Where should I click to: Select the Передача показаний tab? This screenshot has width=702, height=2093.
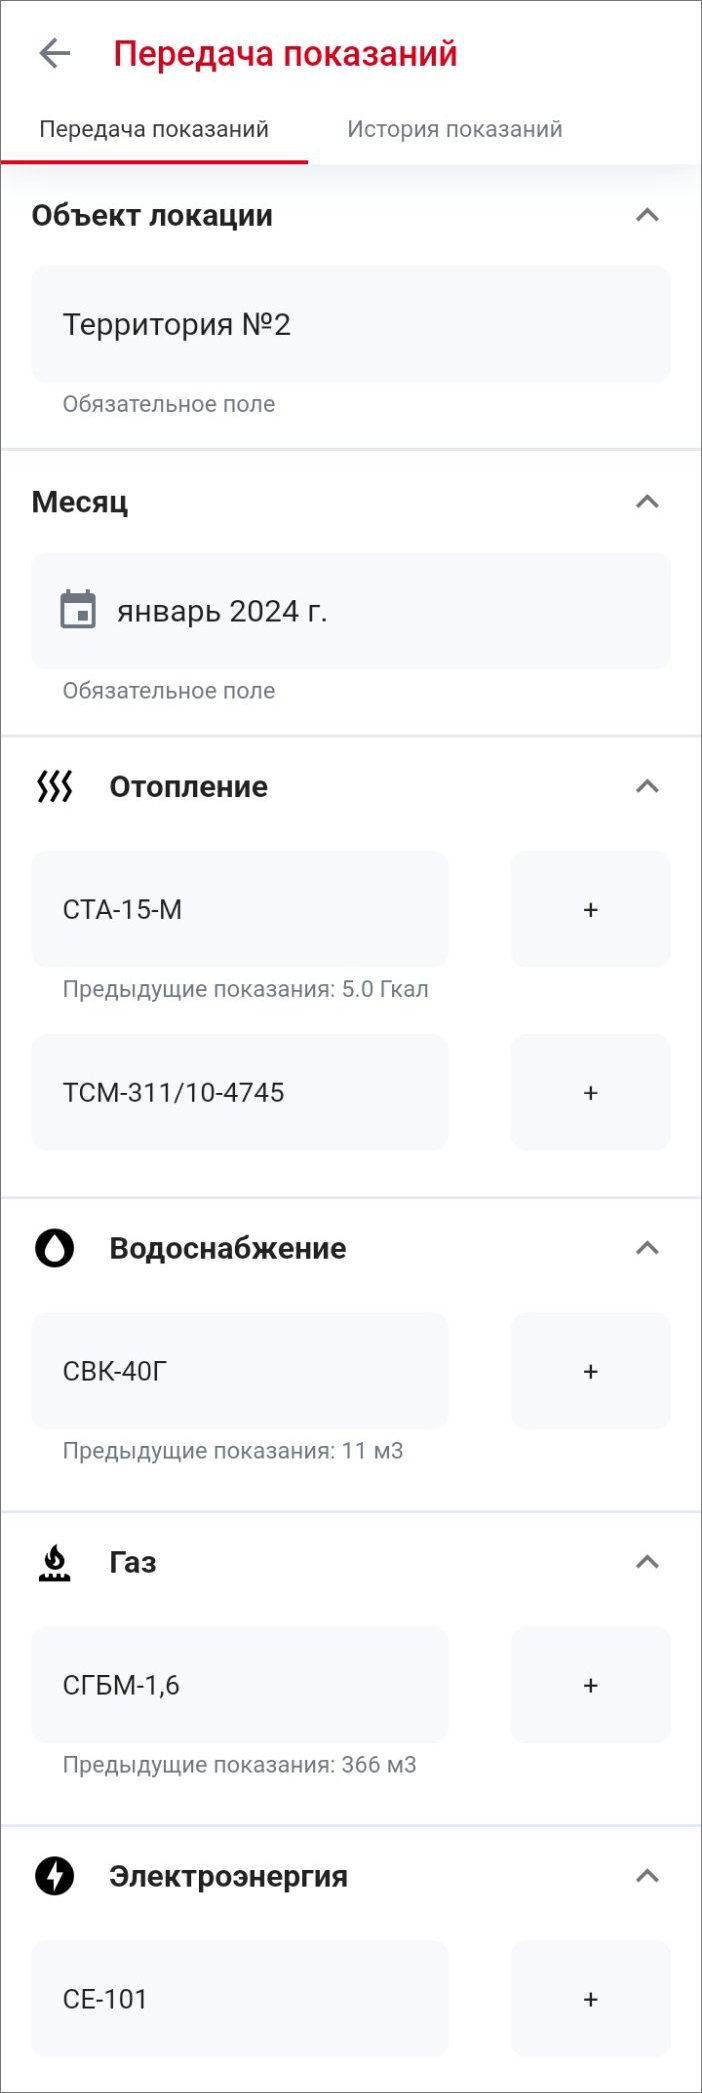tap(154, 130)
